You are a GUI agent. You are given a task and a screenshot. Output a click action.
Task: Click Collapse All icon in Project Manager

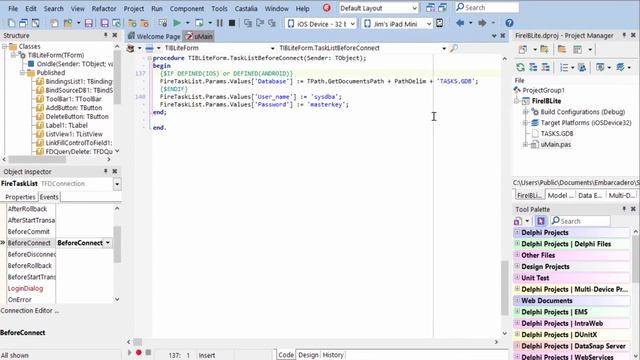click(545, 67)
